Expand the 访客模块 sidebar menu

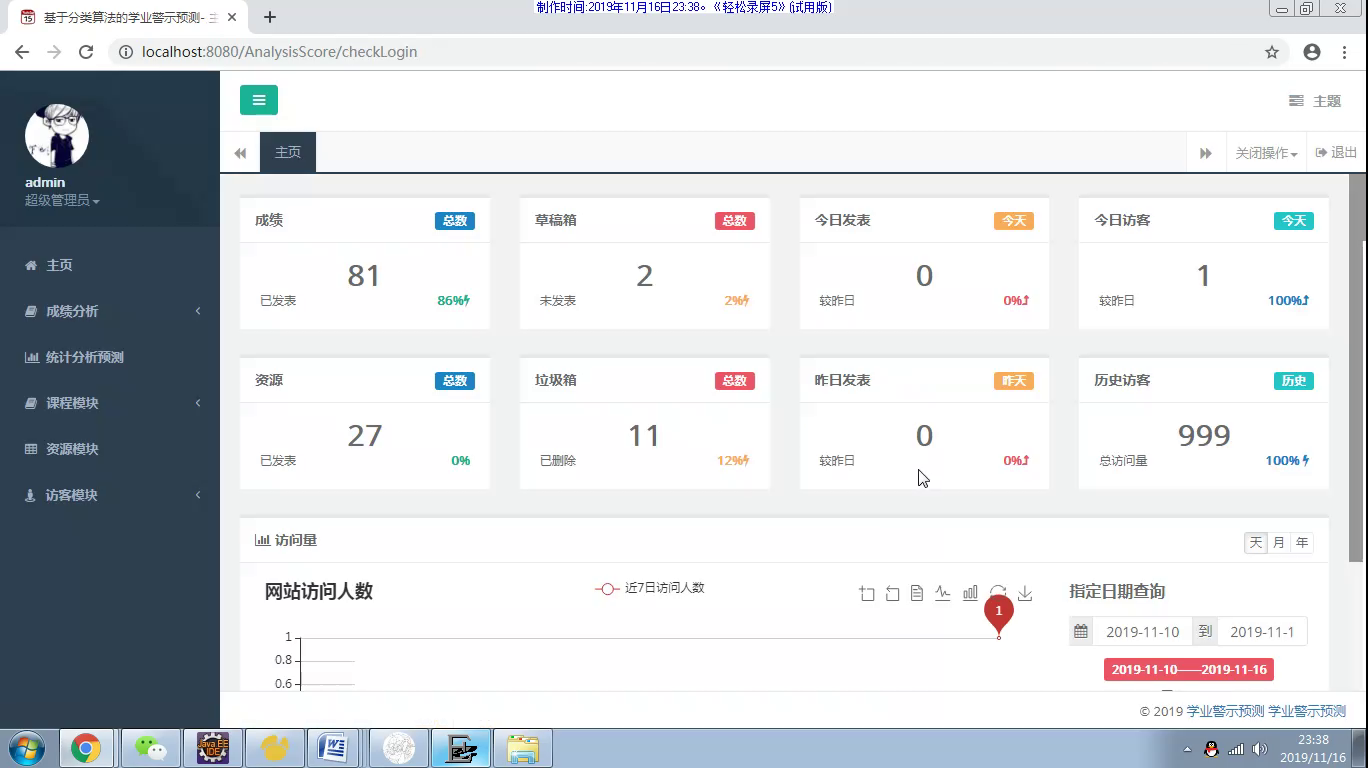click(x=110, y=495)
